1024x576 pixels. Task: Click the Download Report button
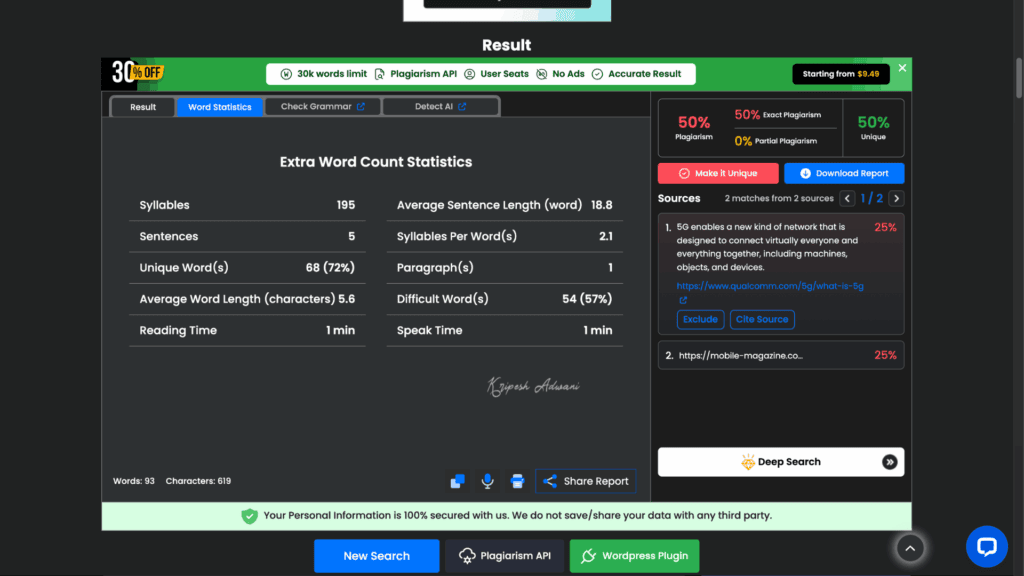pyautogui.click(x=844, y=172)
